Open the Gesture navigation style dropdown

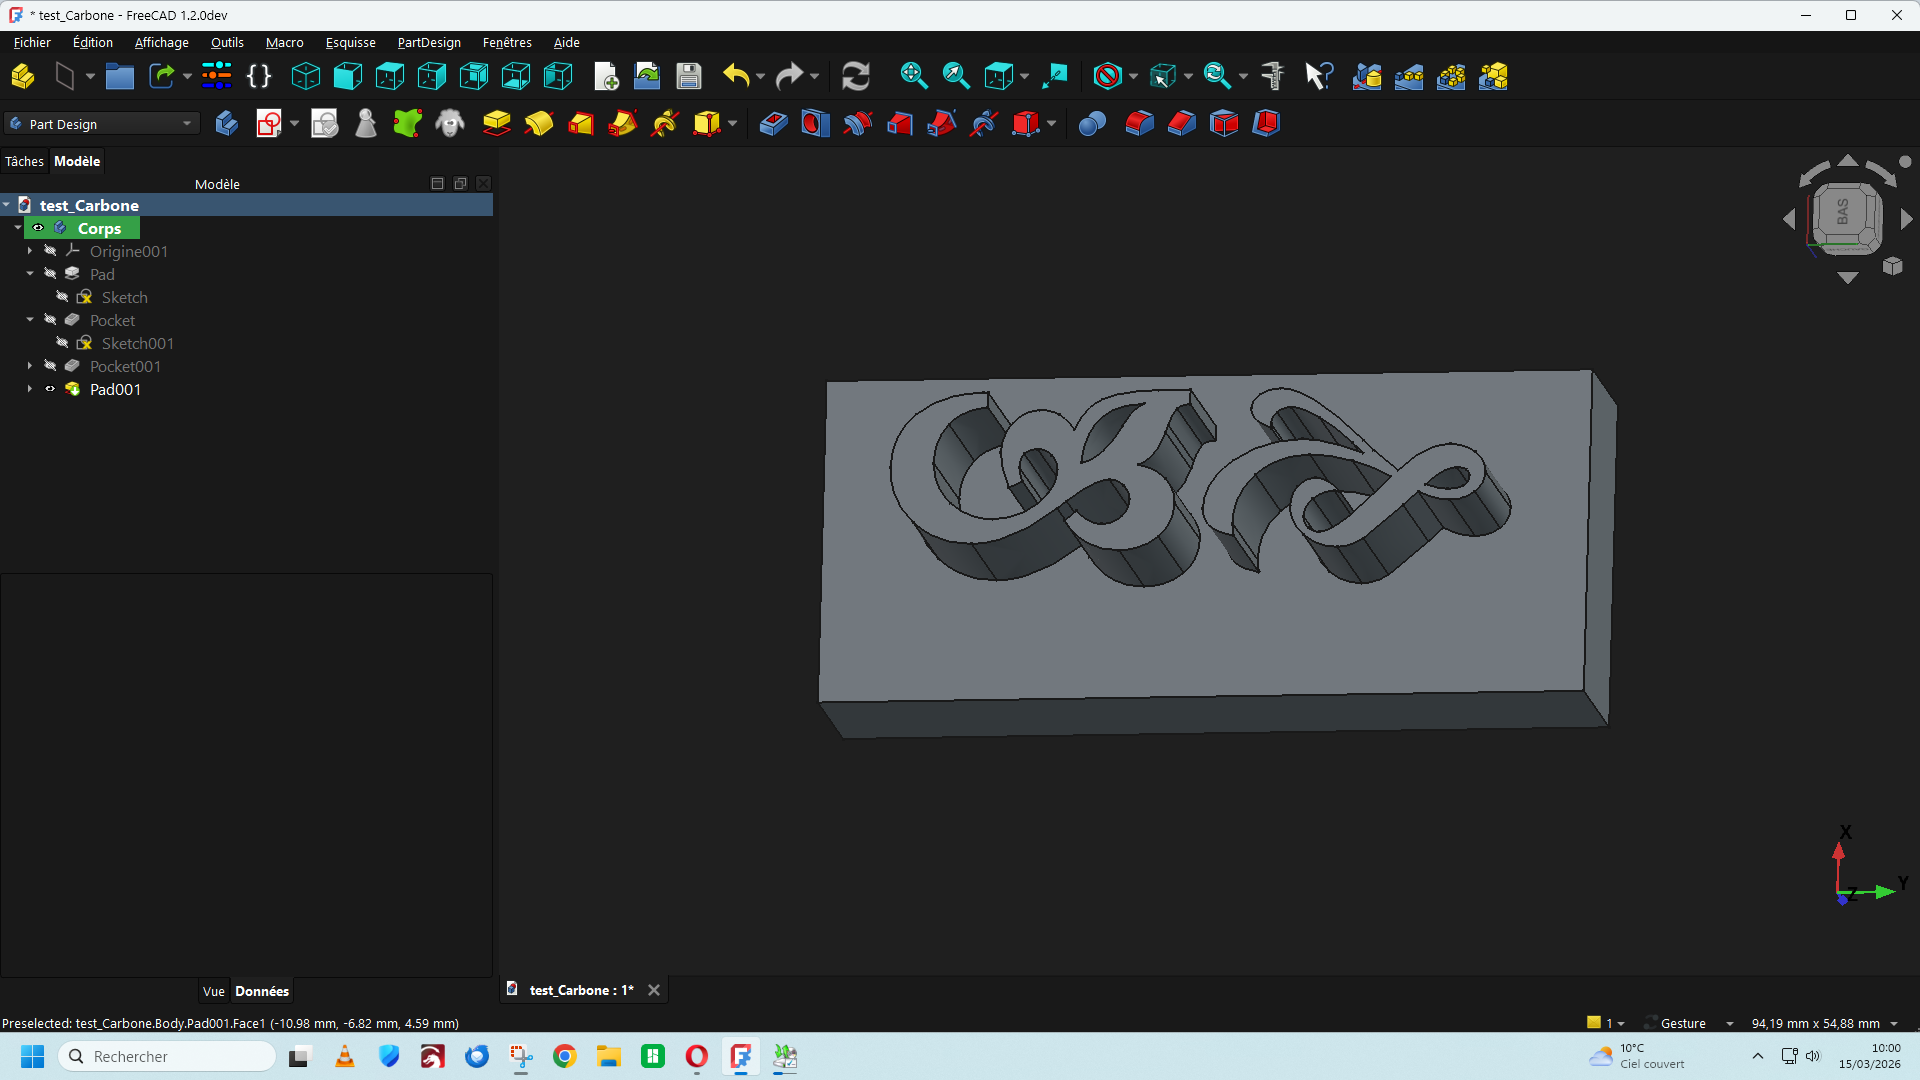point(1691,1023)
